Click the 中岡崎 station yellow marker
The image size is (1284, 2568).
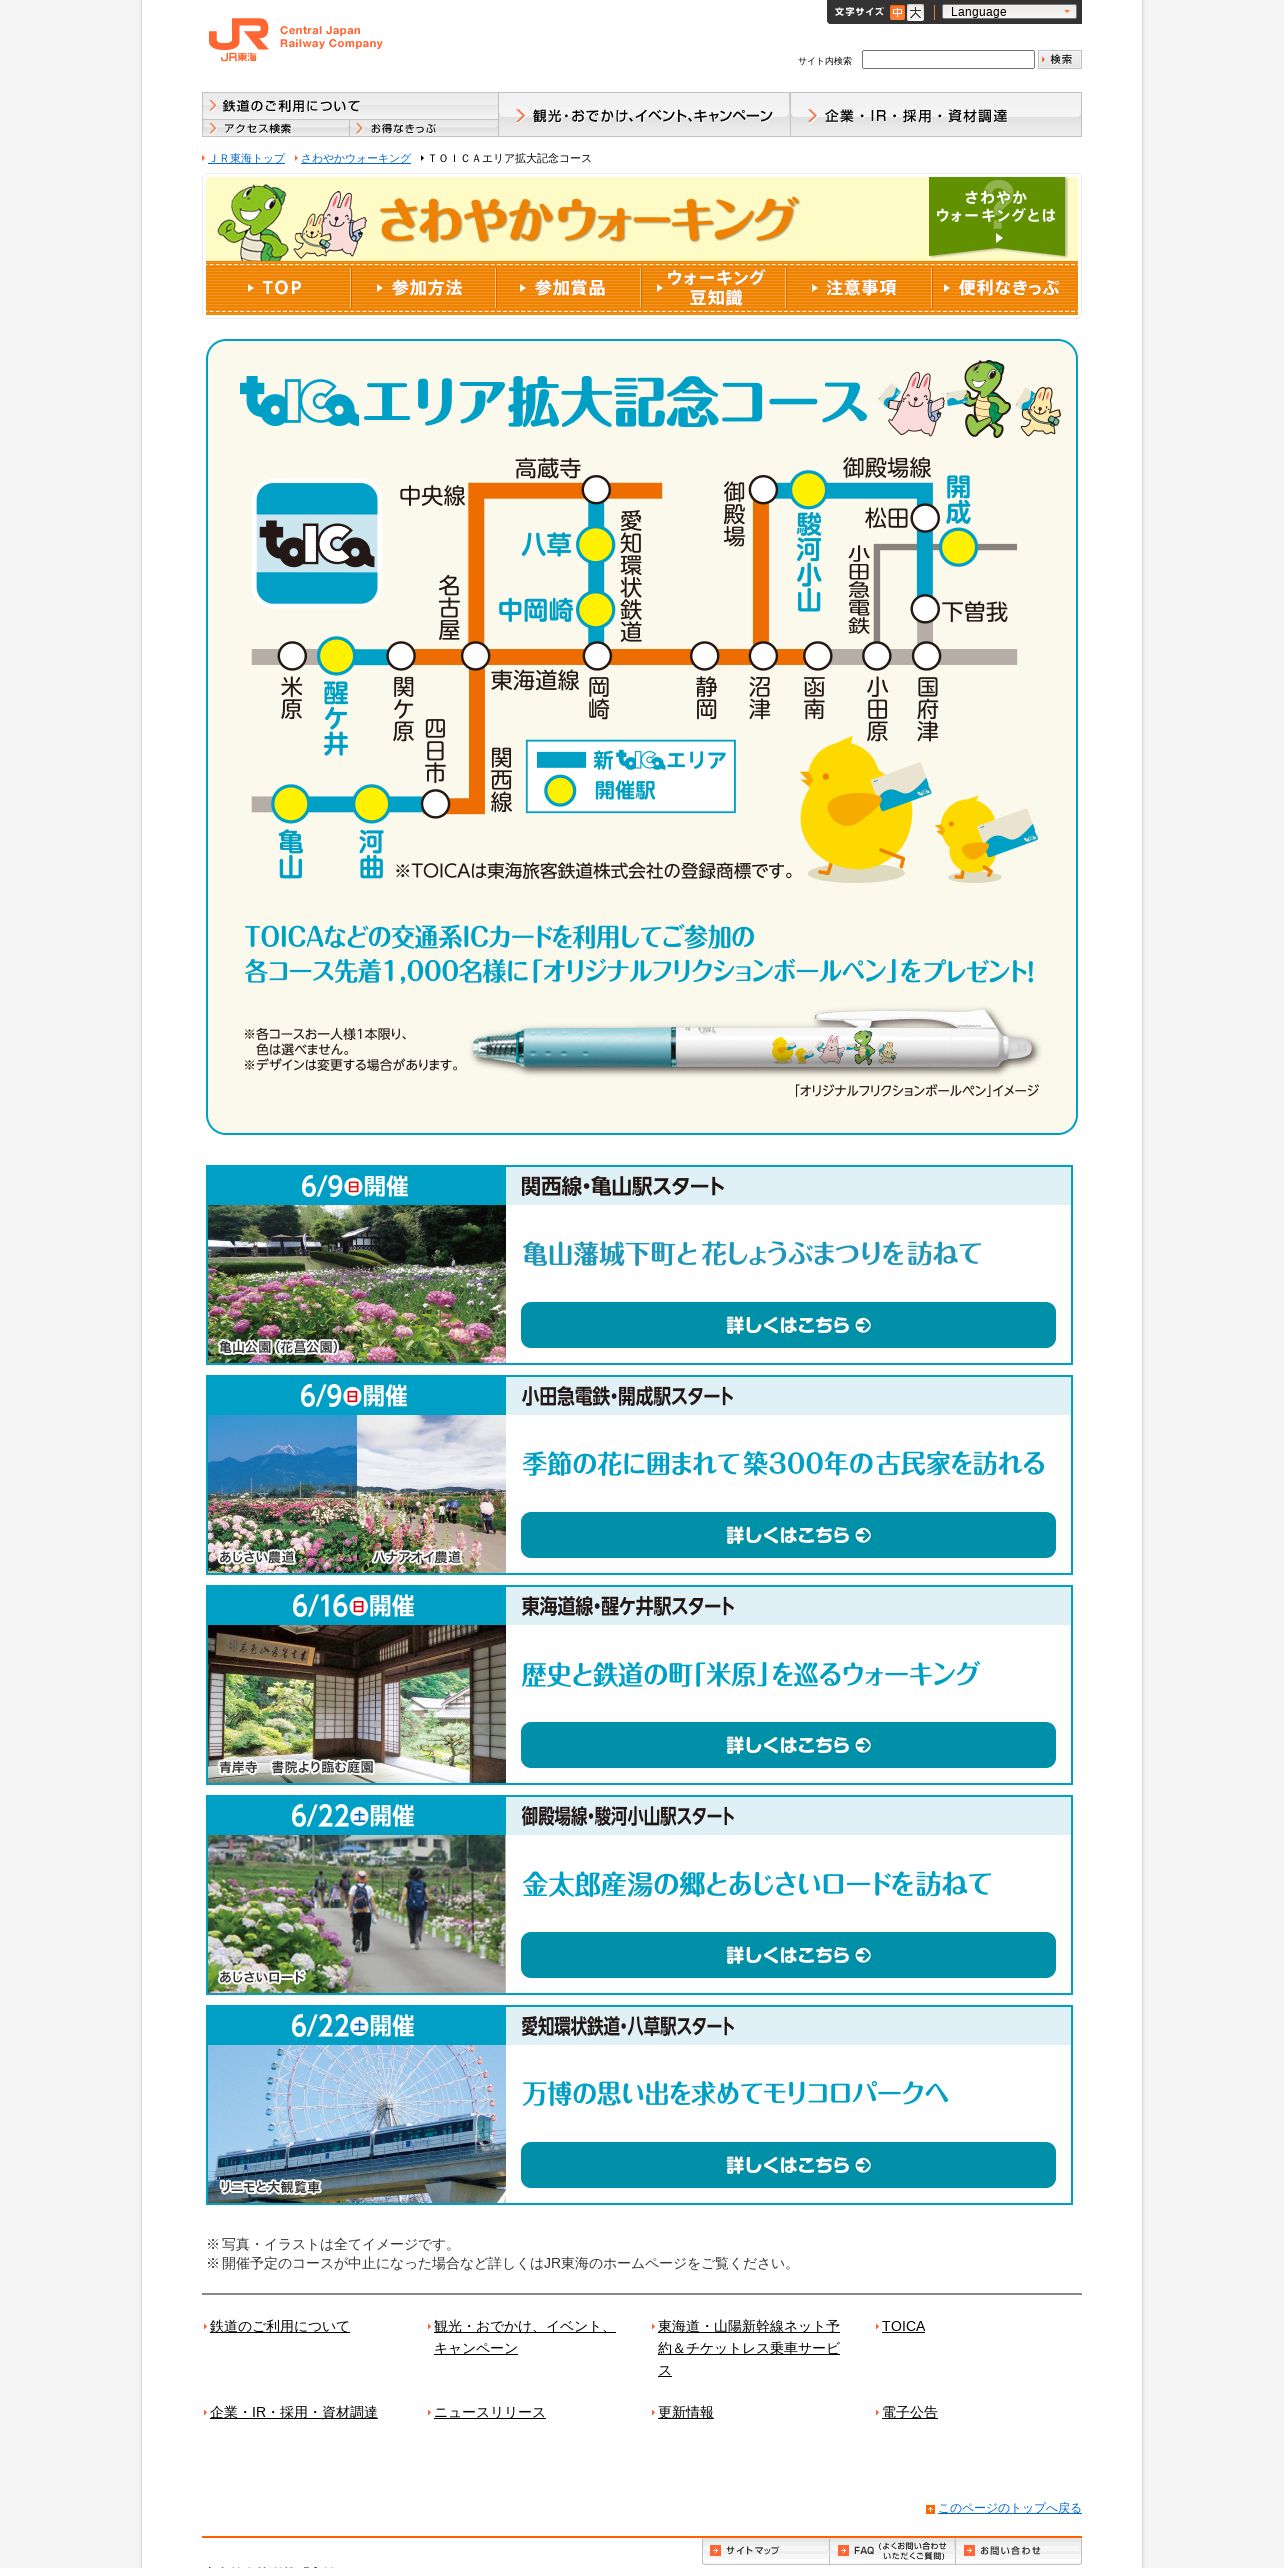click(596, 609)
